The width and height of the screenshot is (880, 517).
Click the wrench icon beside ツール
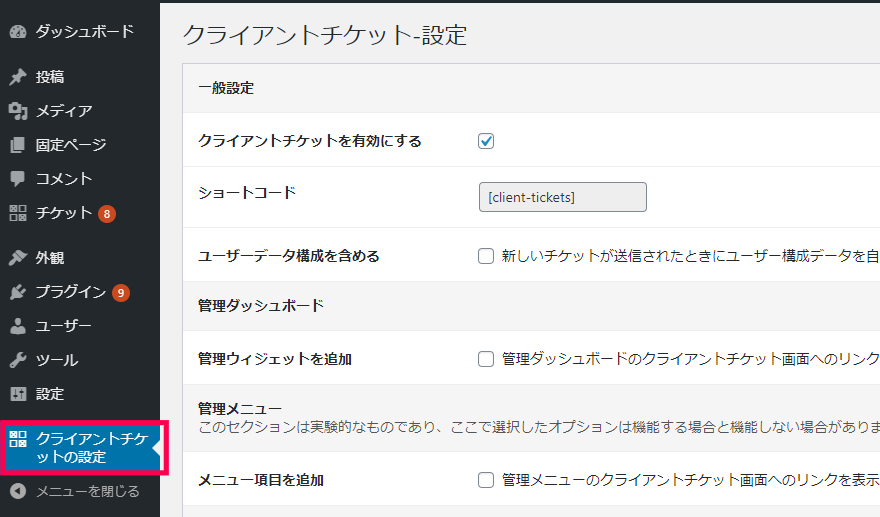click(18, 360)
